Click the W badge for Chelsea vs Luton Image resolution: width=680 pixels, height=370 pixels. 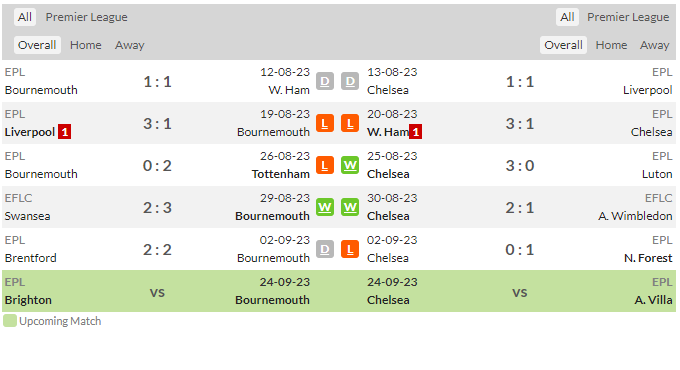[x=350, y=165]
